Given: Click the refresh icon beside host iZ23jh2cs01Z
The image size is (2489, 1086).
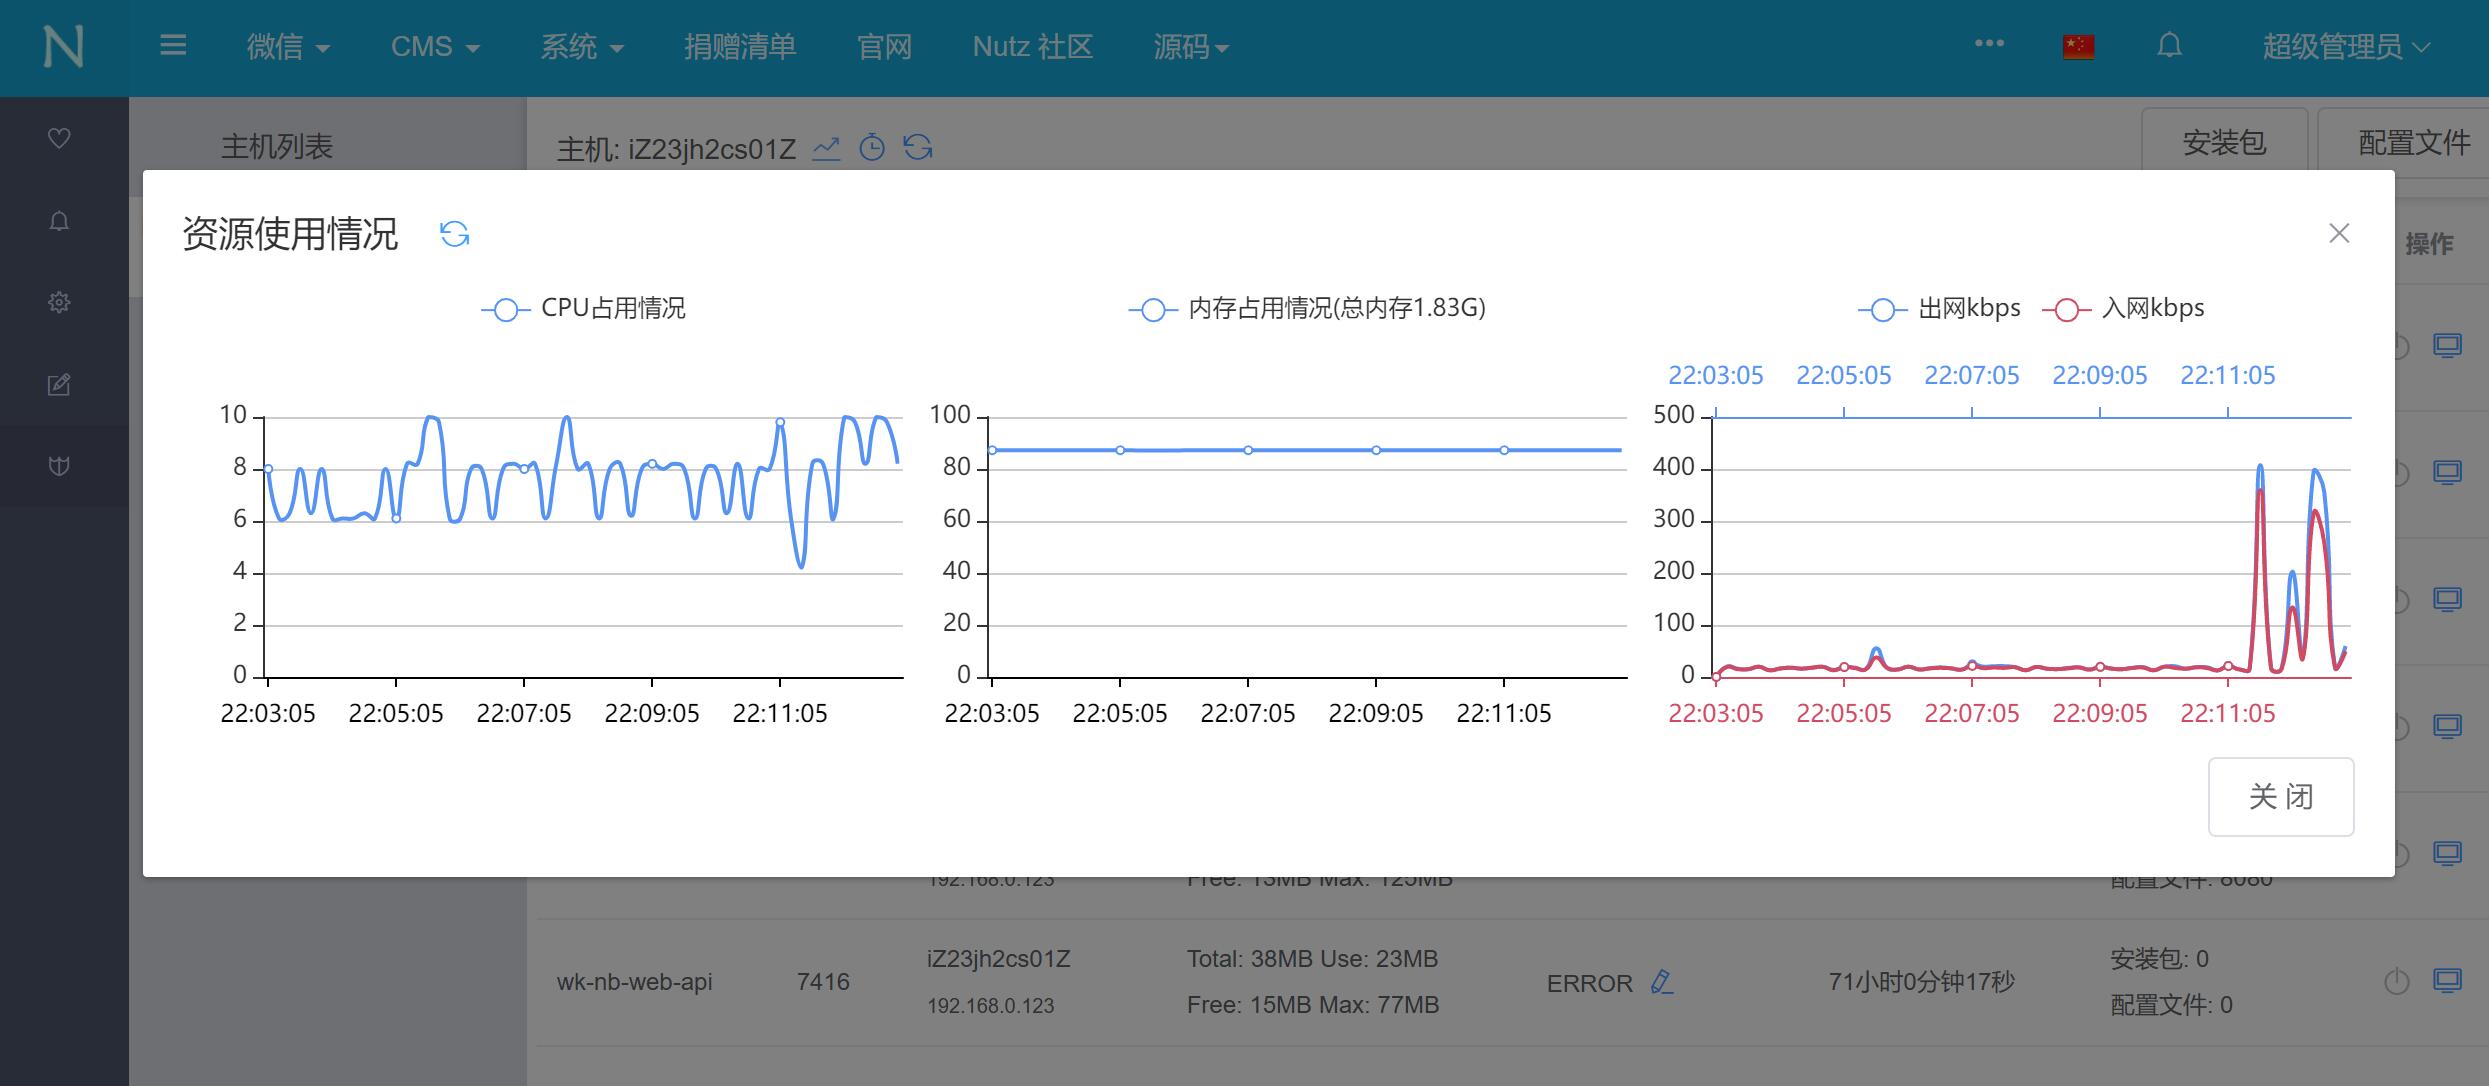Looking at the screenshot, I should coord(918,148).
